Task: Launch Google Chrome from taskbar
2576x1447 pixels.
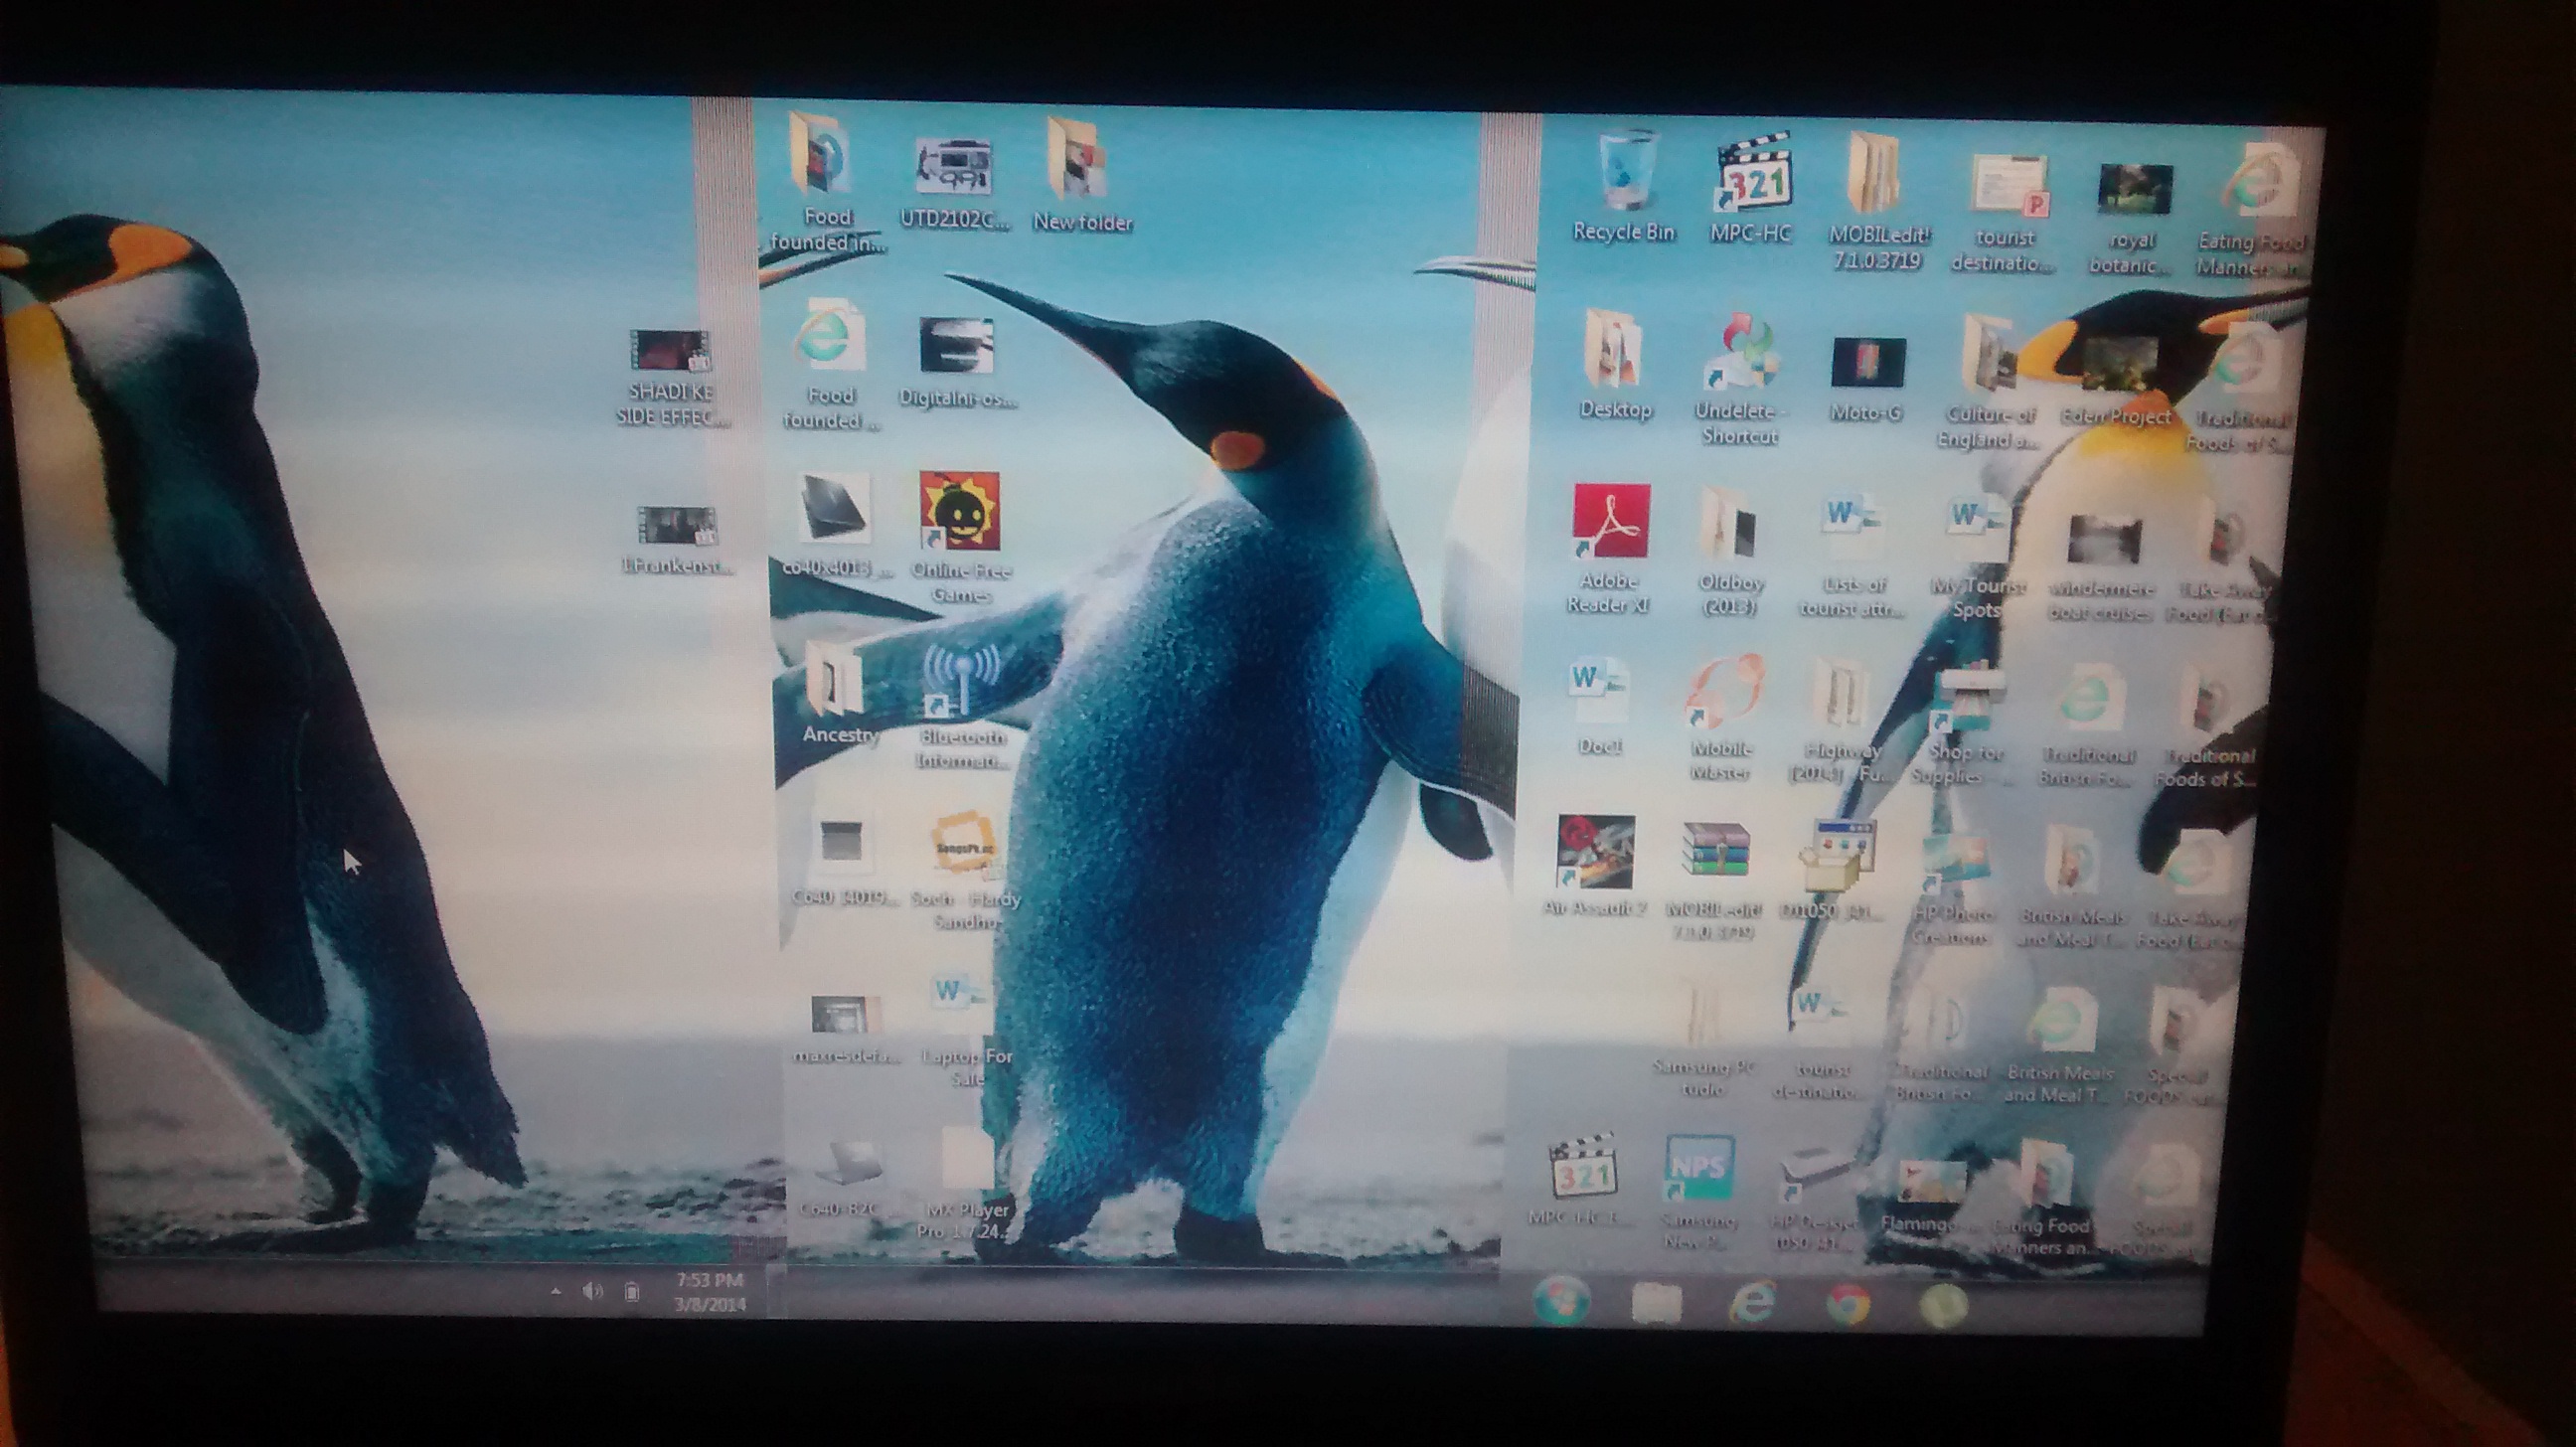Action: 1848,1305
